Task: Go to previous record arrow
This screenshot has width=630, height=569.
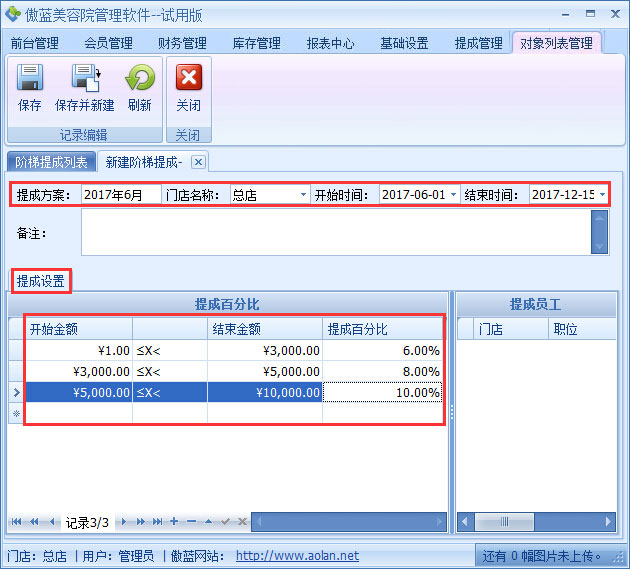Action: [x=52, y=522]
